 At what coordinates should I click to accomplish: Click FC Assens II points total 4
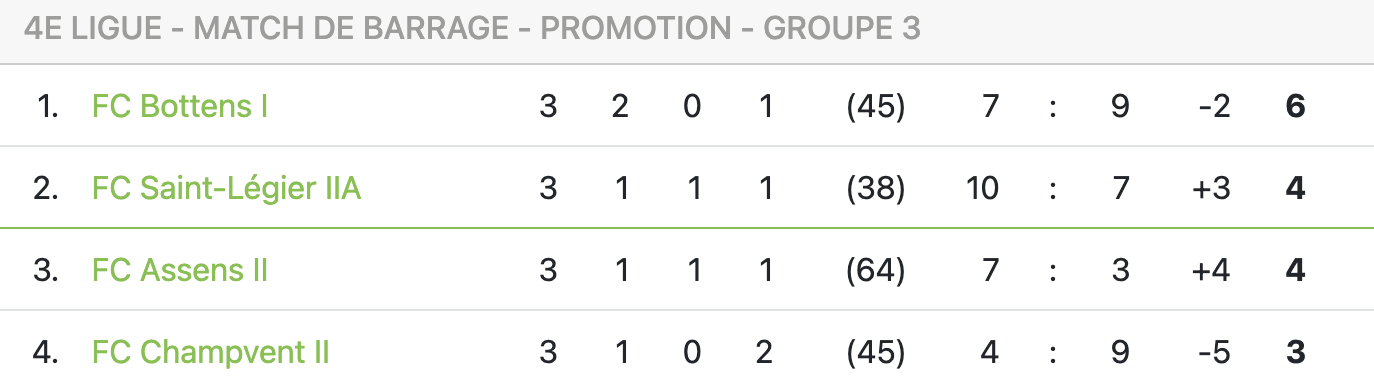1296,270
